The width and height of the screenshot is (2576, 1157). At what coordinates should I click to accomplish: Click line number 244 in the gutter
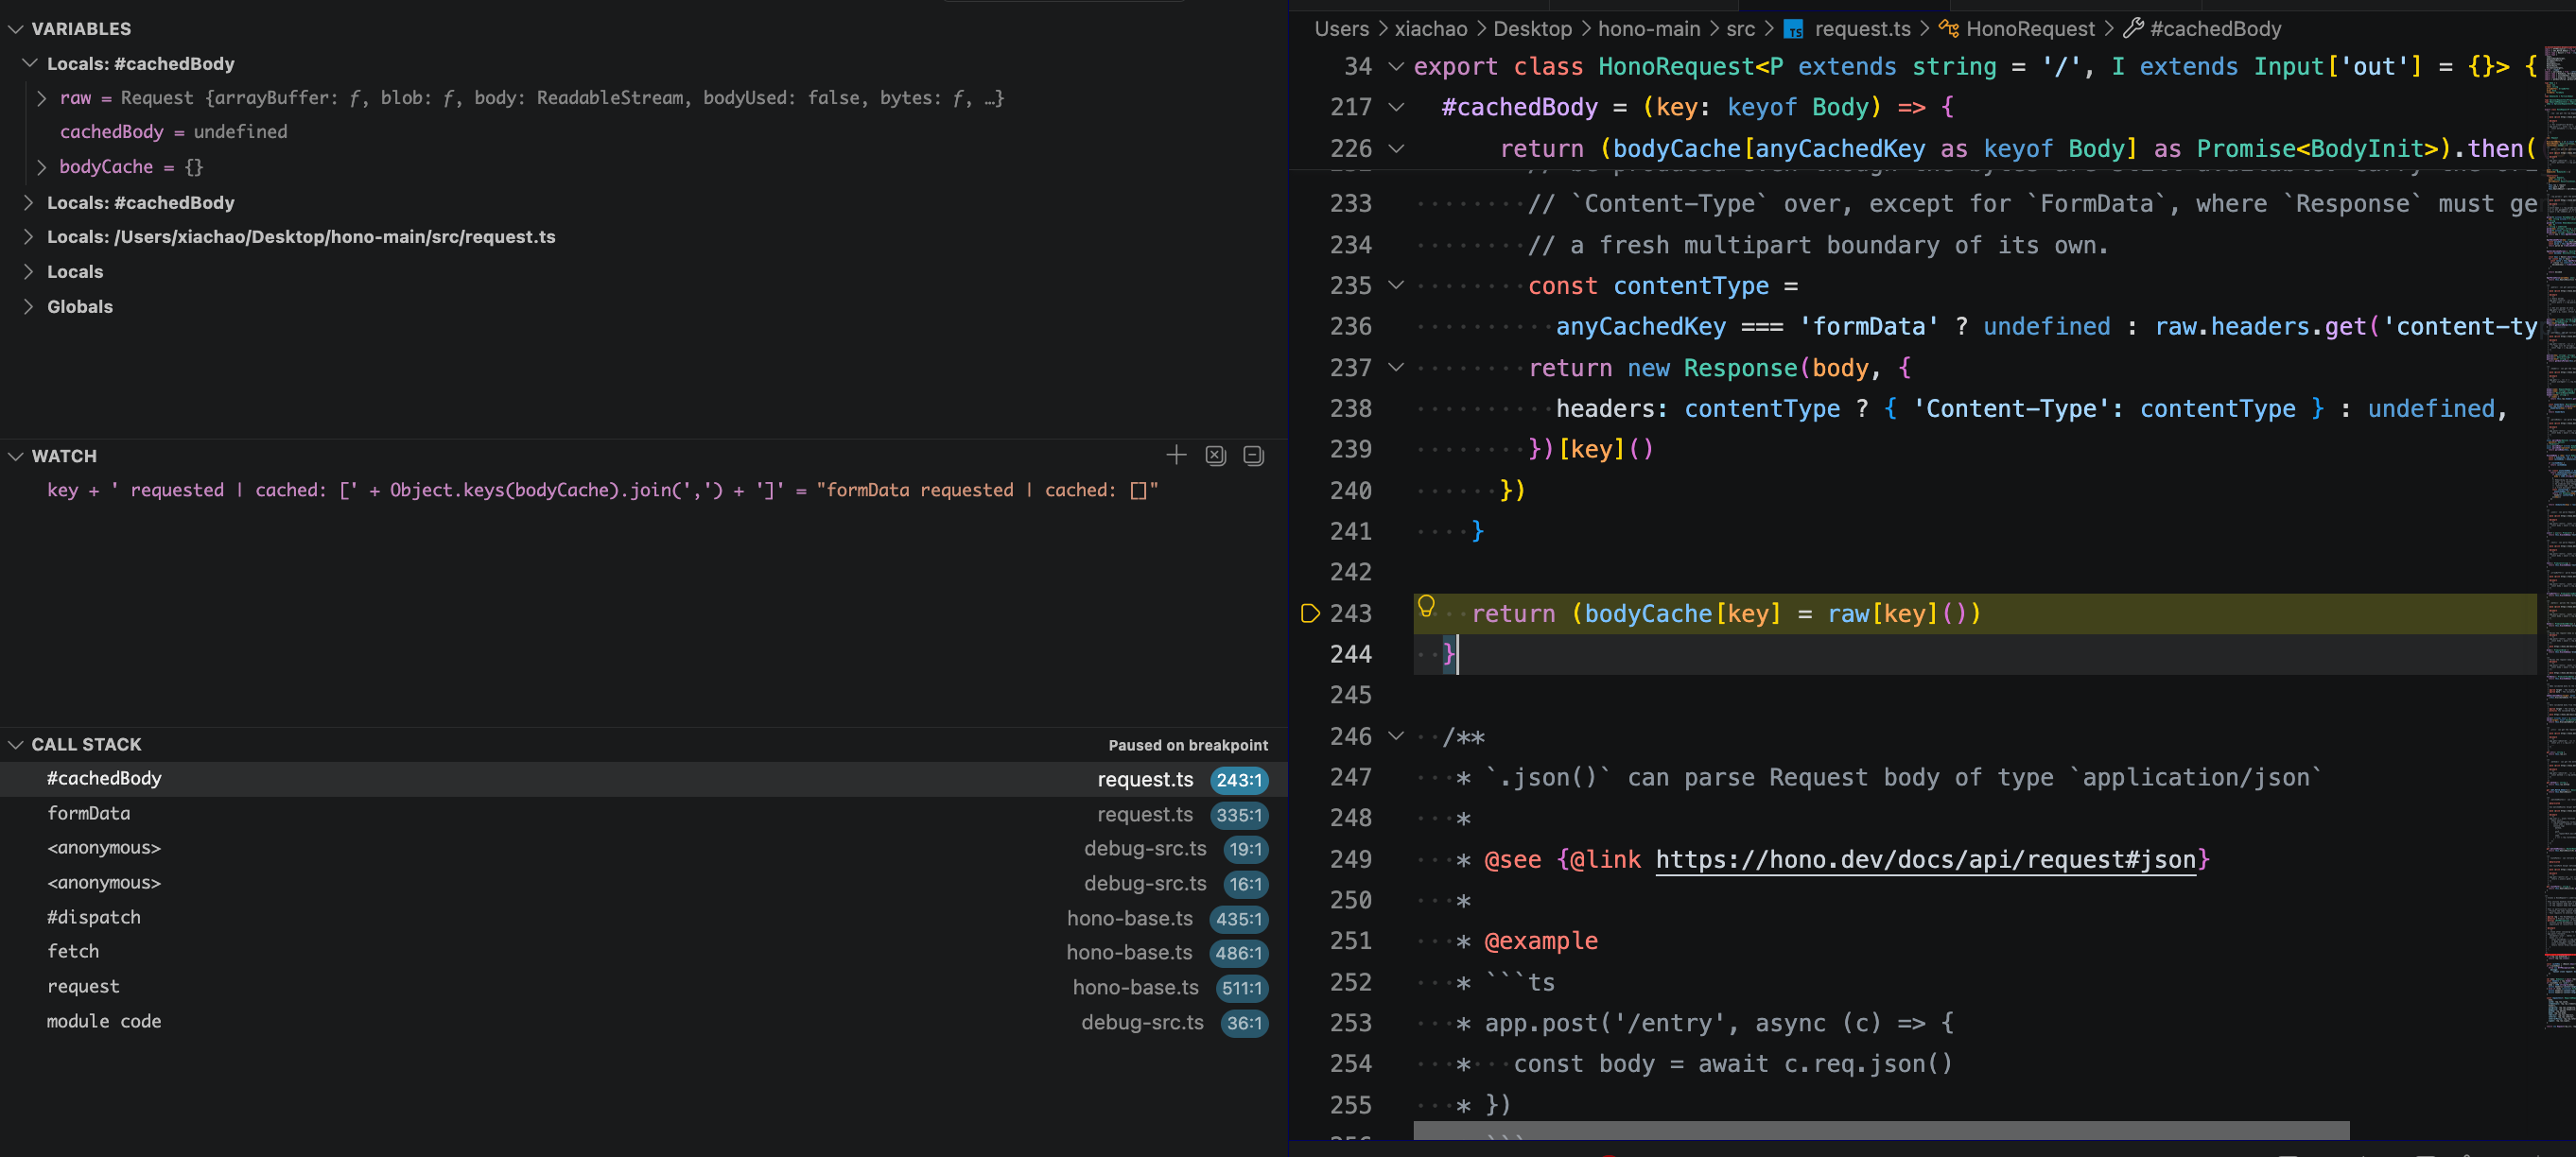1350,654
